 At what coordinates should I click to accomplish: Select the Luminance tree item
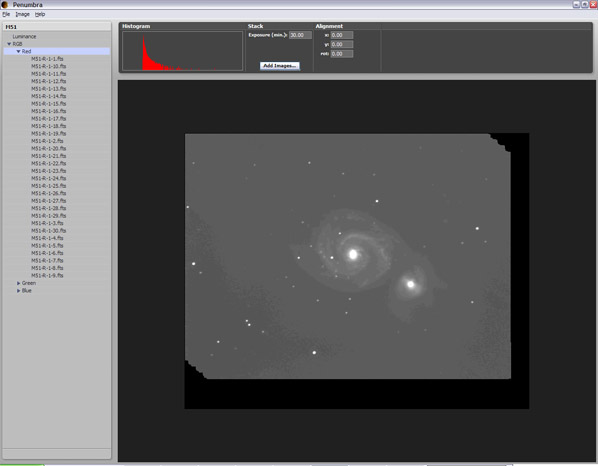tap(24, 37)
